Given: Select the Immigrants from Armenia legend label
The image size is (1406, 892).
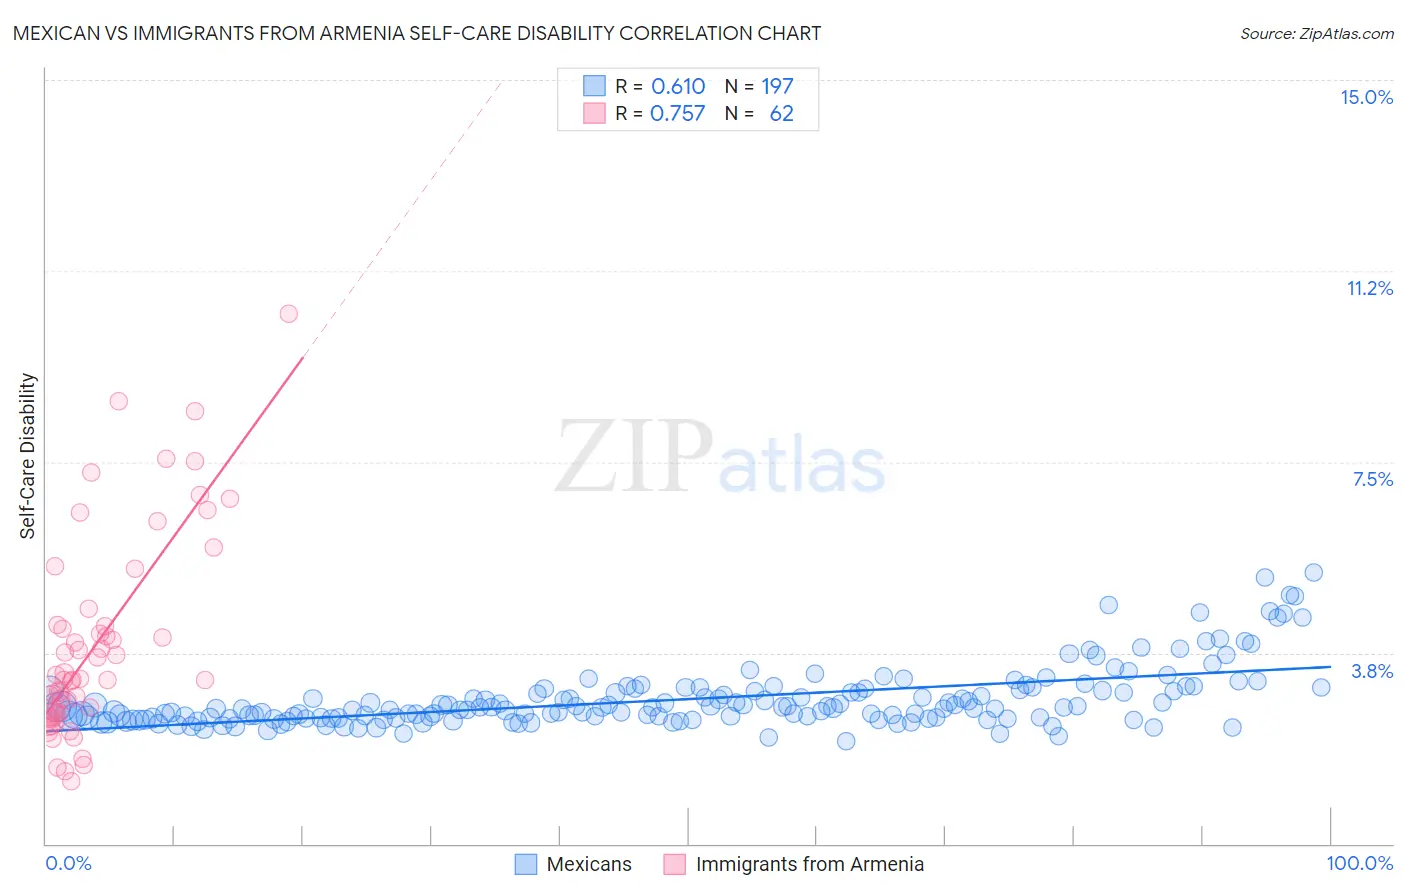Looking at the screenshot, I should point(810,864).
